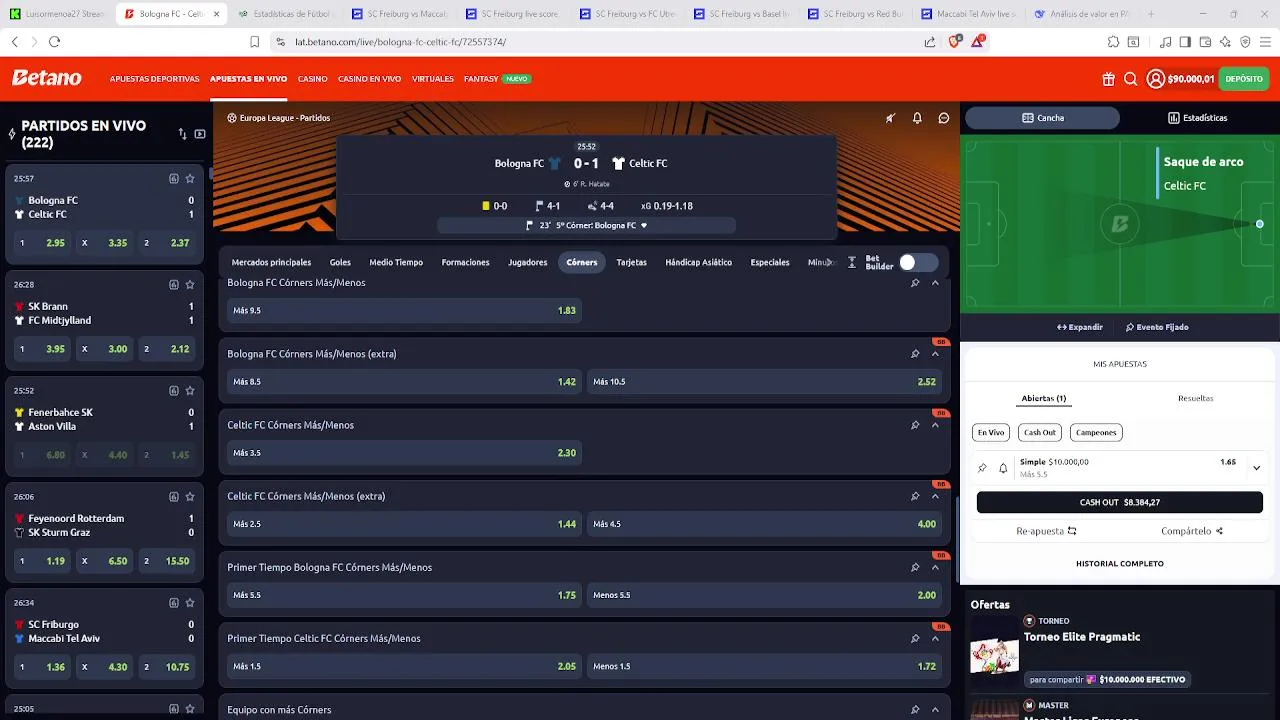Screen dimensions: 1280x720
Task: Open Virtuales menu item
Action: [432, 79]
